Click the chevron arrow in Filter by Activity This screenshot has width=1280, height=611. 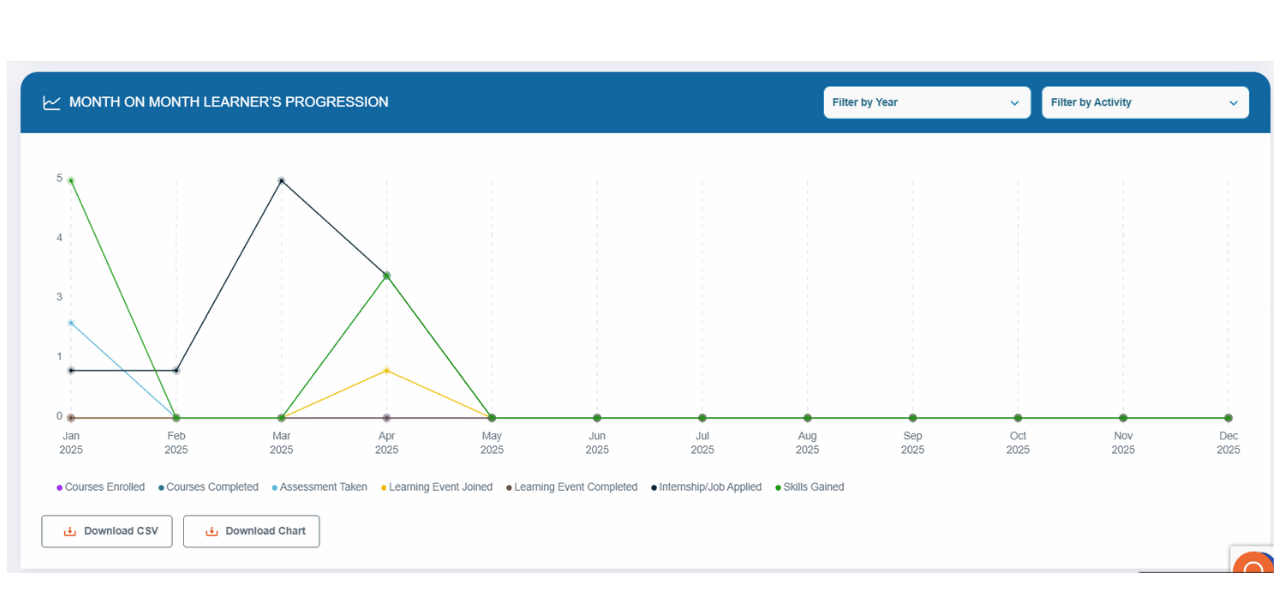pos(1233,103)
